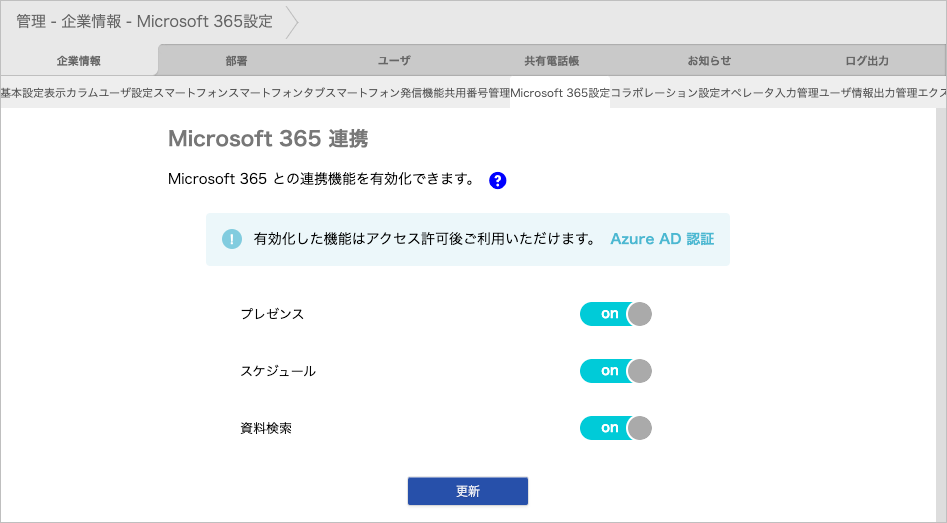Open the 表示カラム sub-tab
Screen dimensions: 947x523
point(72,92)
